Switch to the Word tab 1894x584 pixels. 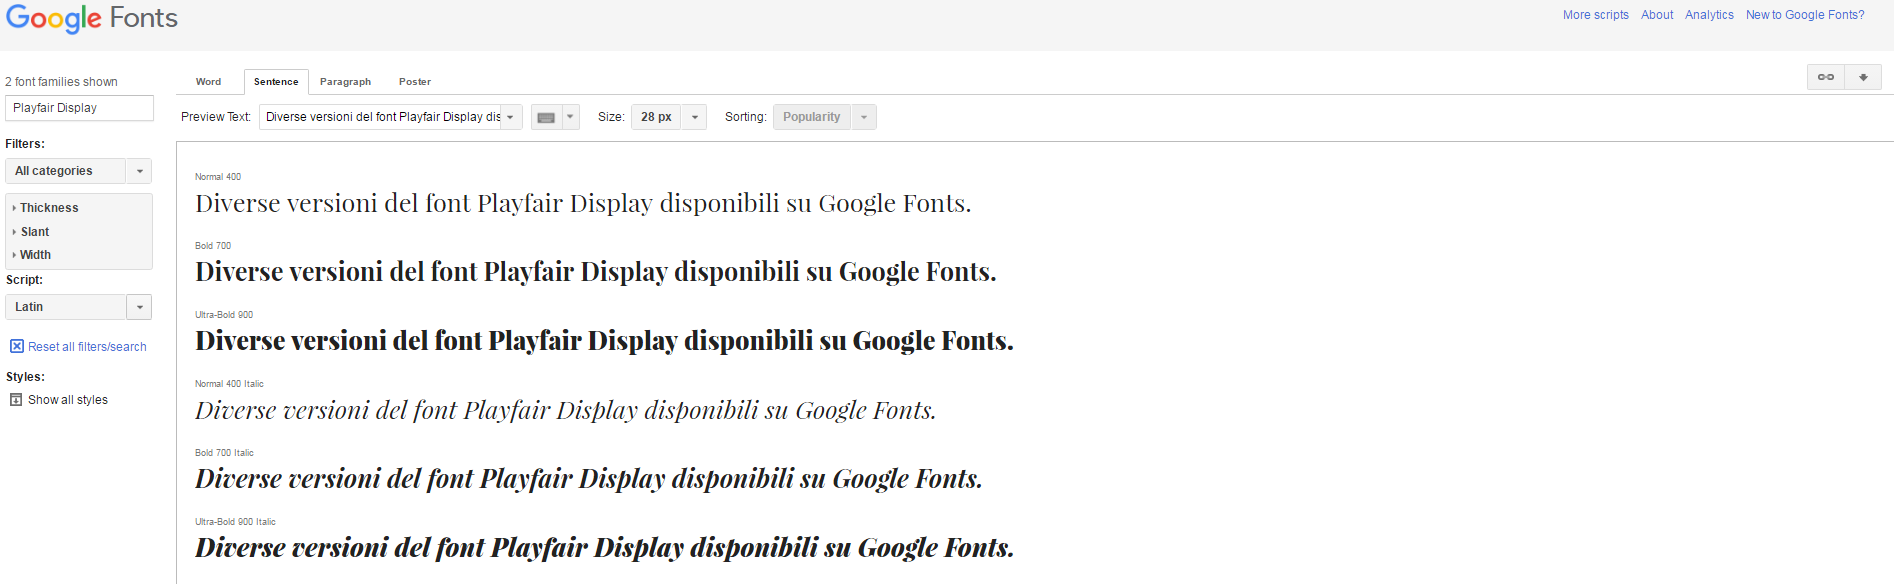pyautogui.click(x=208, y=82)
